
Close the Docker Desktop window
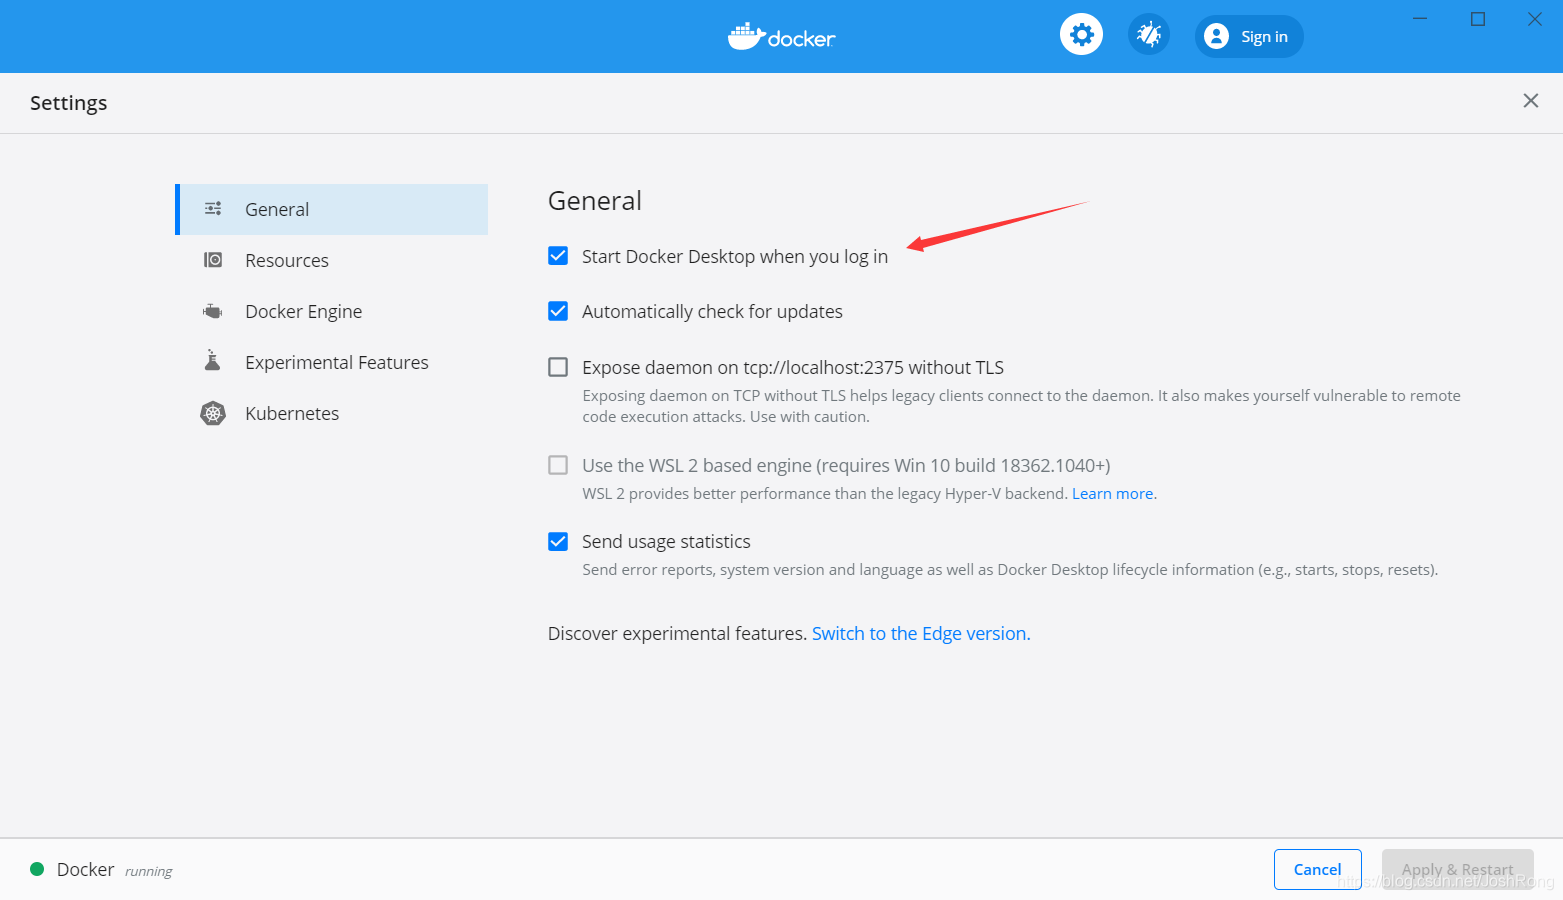click(1535, 19)
